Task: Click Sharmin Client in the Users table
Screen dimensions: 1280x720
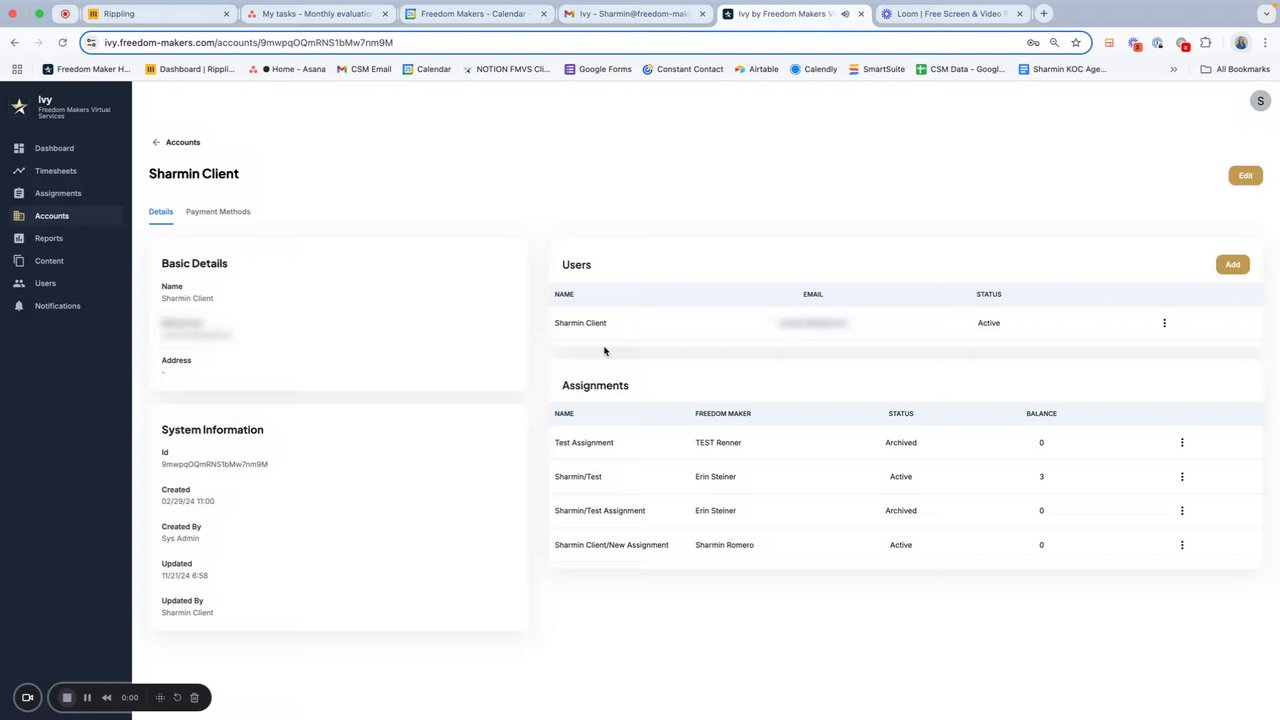Action: coord(580,323)
